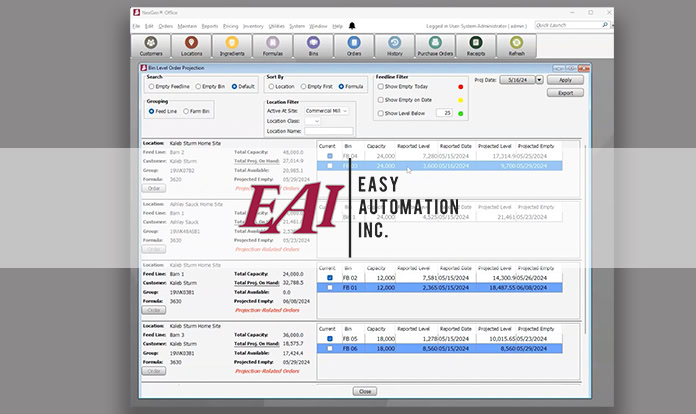The image size is (696, 414).
Task: Open the Reports menu
Action: [x=210, y=26]
